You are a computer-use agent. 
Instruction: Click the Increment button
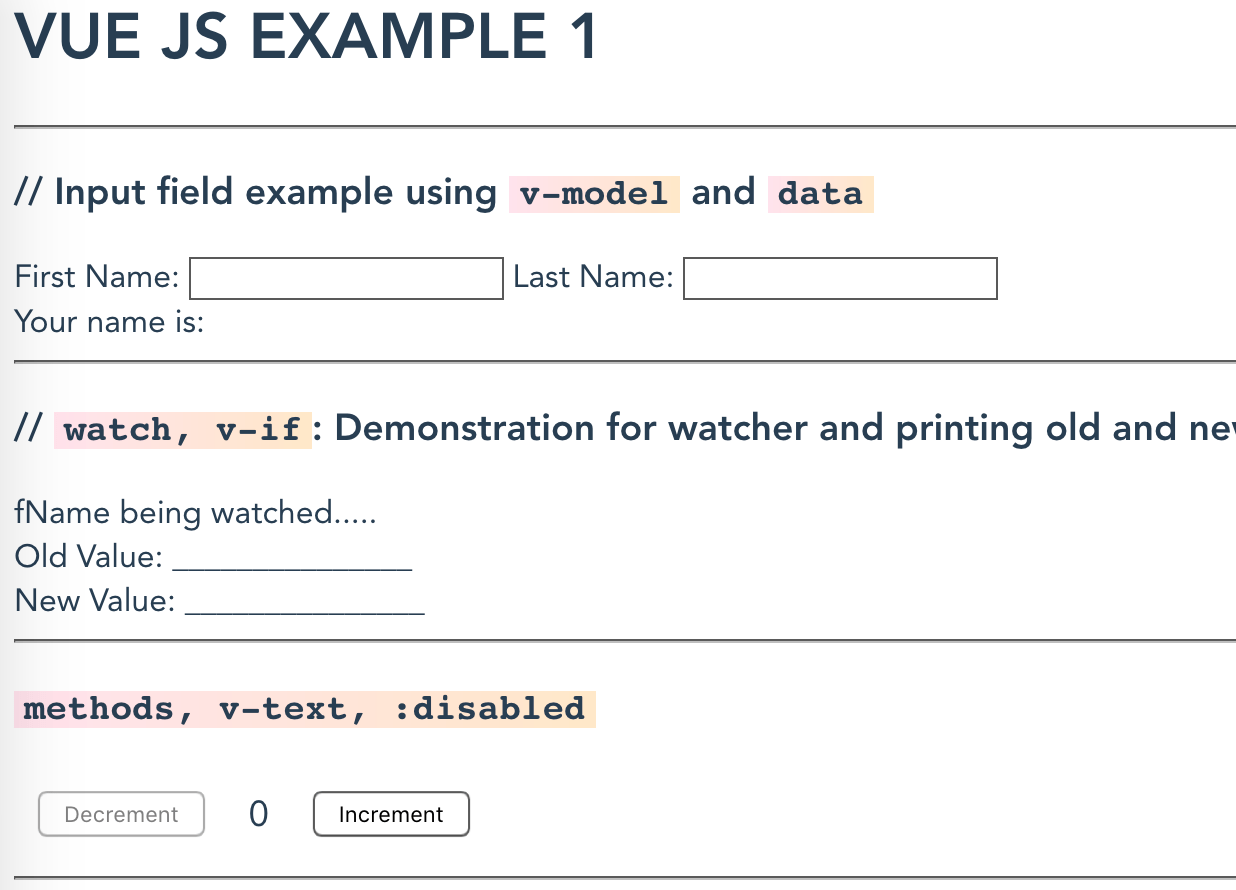click(x=391, y=813)
